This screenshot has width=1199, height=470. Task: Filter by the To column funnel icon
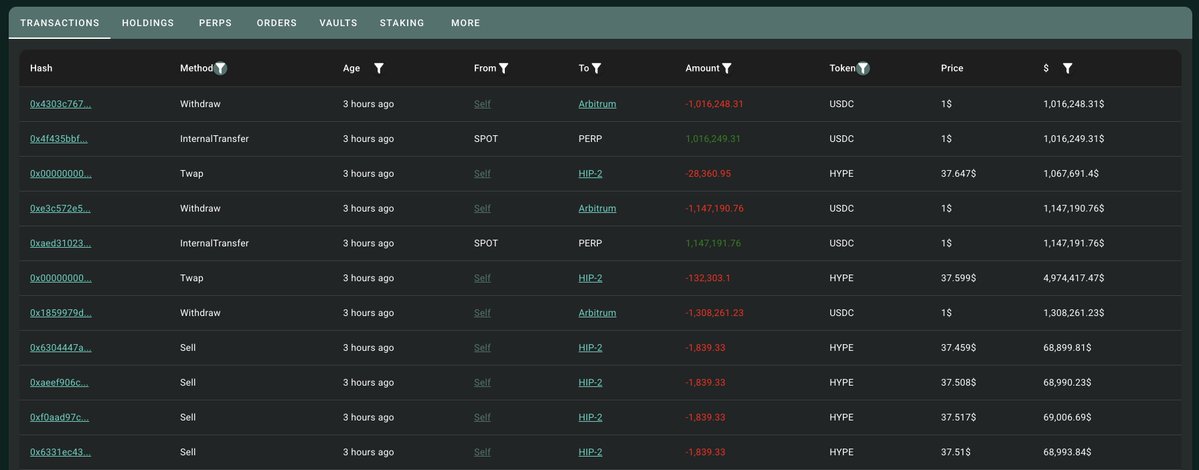coord(596,68)
